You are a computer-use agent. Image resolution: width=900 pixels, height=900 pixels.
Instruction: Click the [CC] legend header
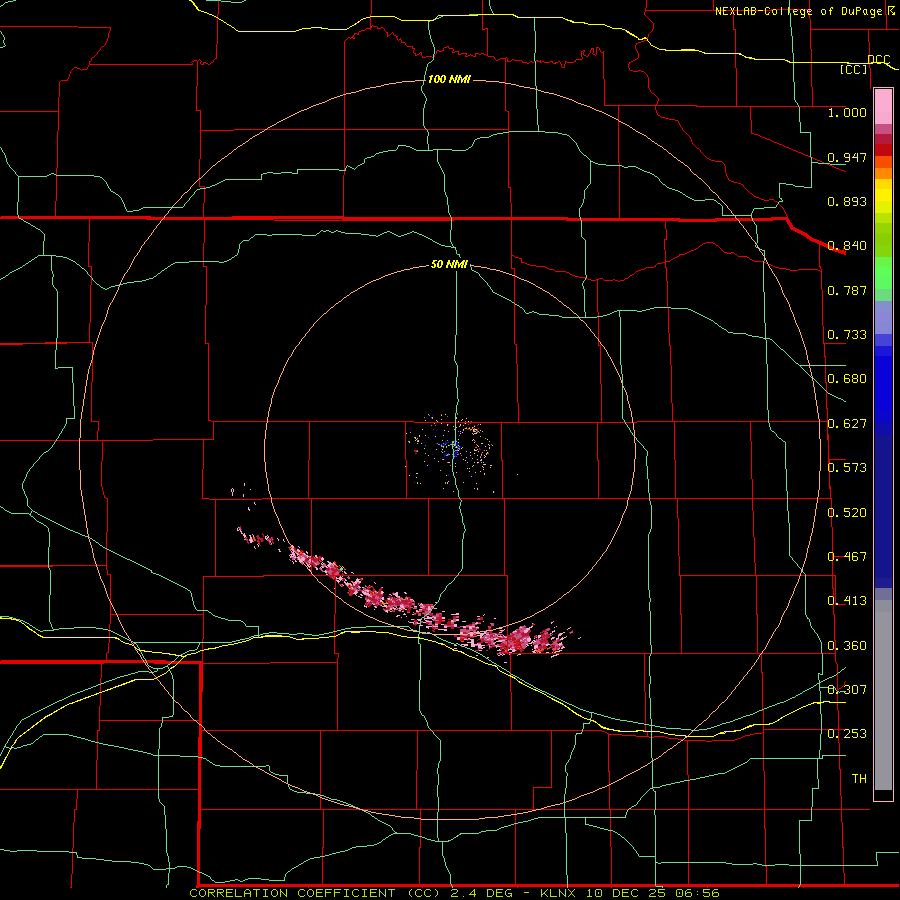[x=854, y=69]
